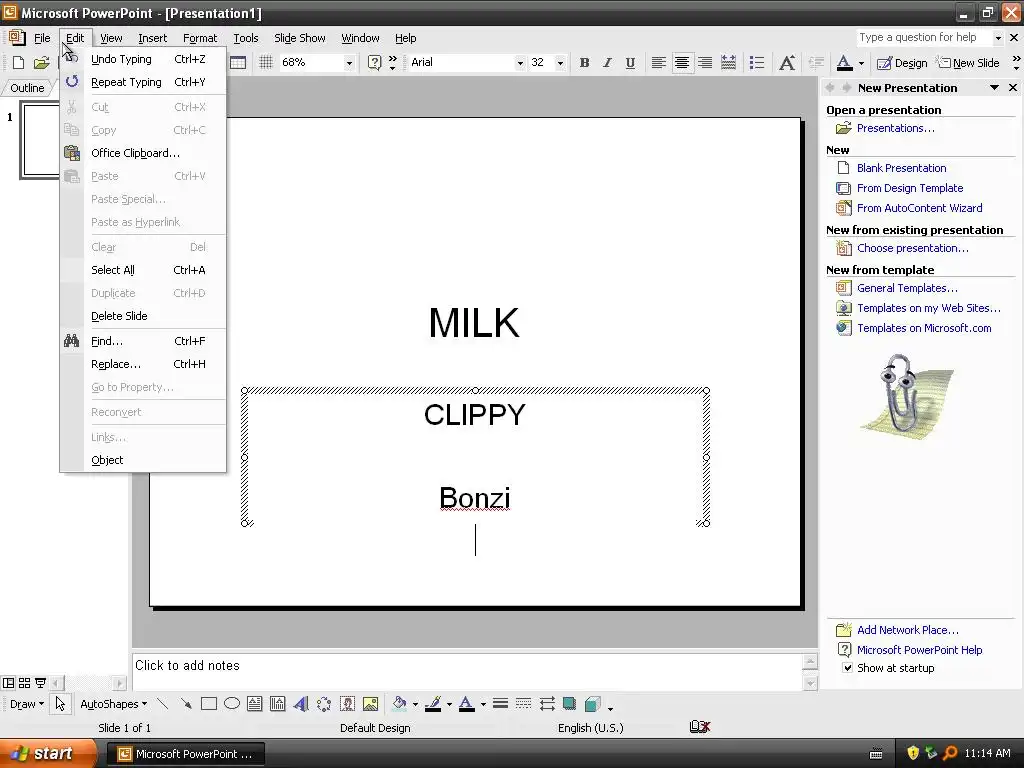Image resolution: width=1024 pixels, height=768 pixels.
Task: Click the Vertical Text Box icon
Action: (278, 703)
